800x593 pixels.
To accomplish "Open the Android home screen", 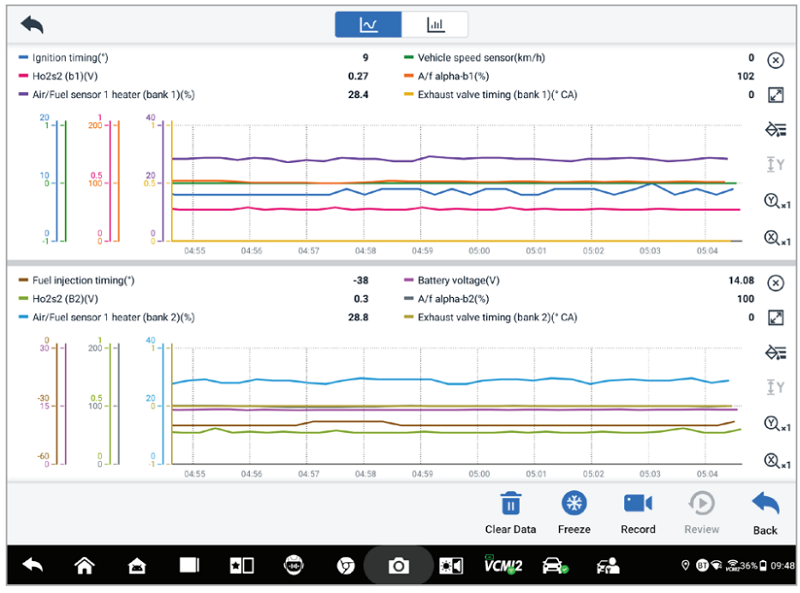I will click(x=84, y=566).
